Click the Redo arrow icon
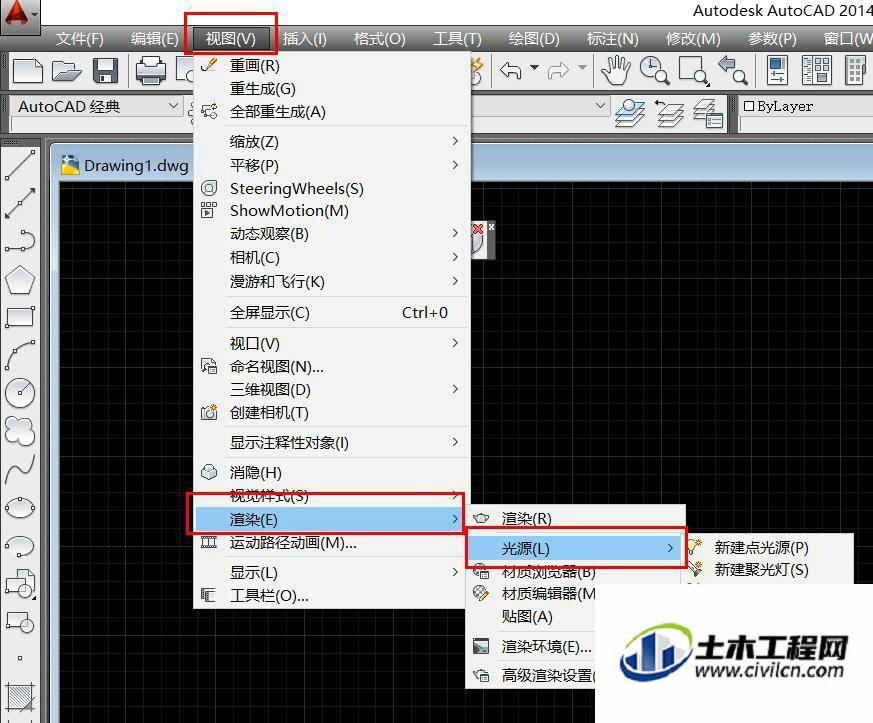873x723 pixels. [558, 71]
